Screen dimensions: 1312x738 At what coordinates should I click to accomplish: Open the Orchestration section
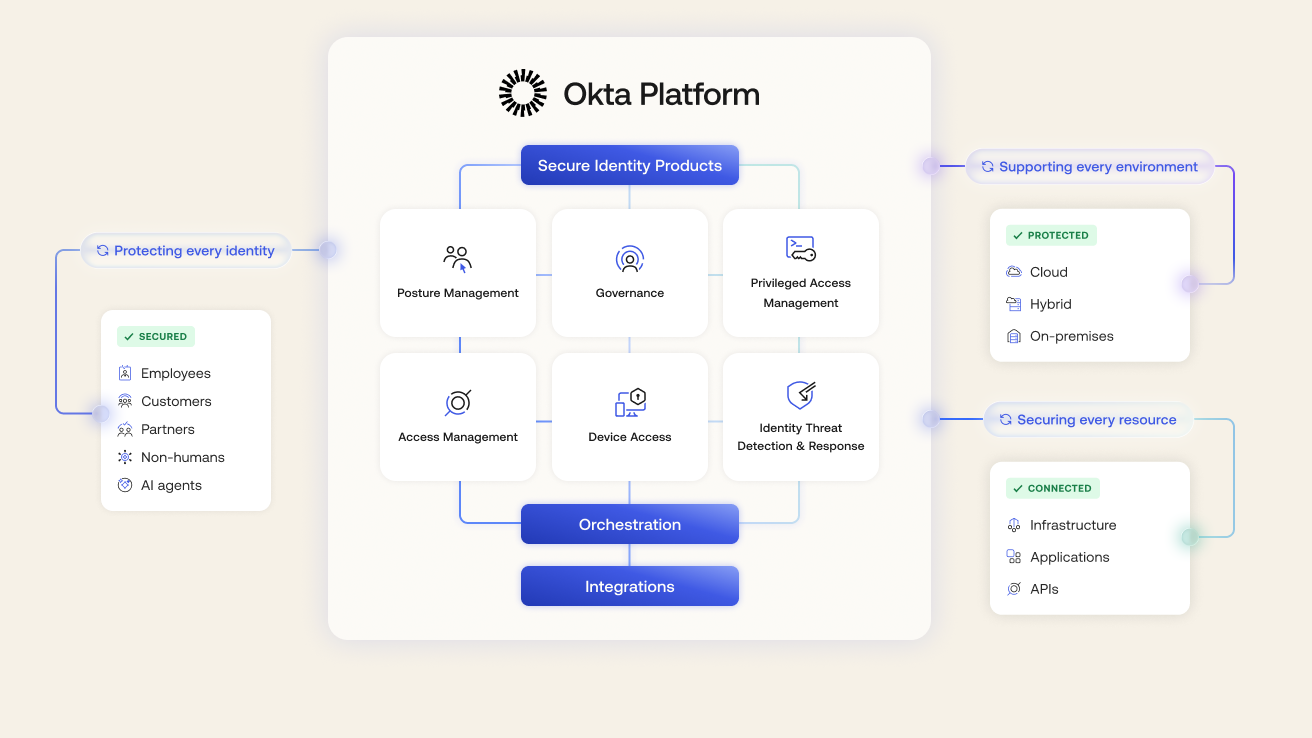click(x=629, y=523)
